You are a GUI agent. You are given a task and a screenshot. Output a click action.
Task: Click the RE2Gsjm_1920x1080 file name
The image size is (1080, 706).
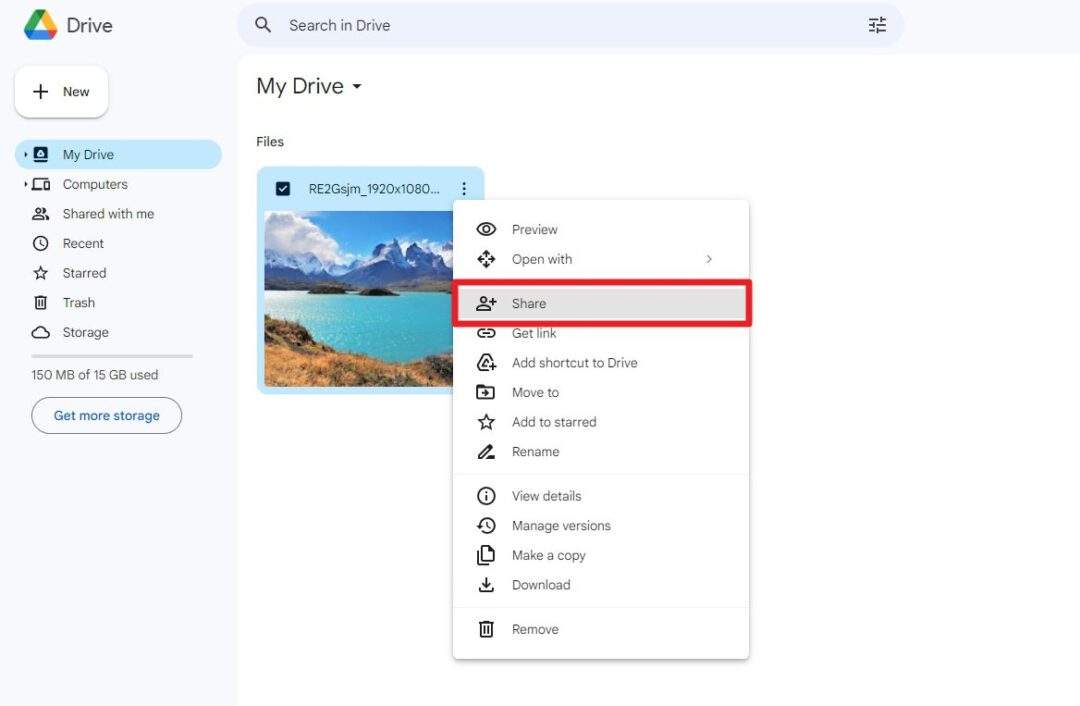pos(374,189)
